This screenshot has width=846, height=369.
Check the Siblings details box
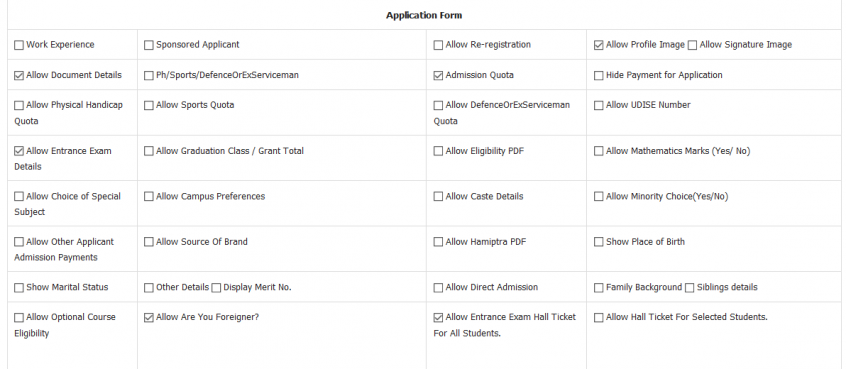point(690,288)
